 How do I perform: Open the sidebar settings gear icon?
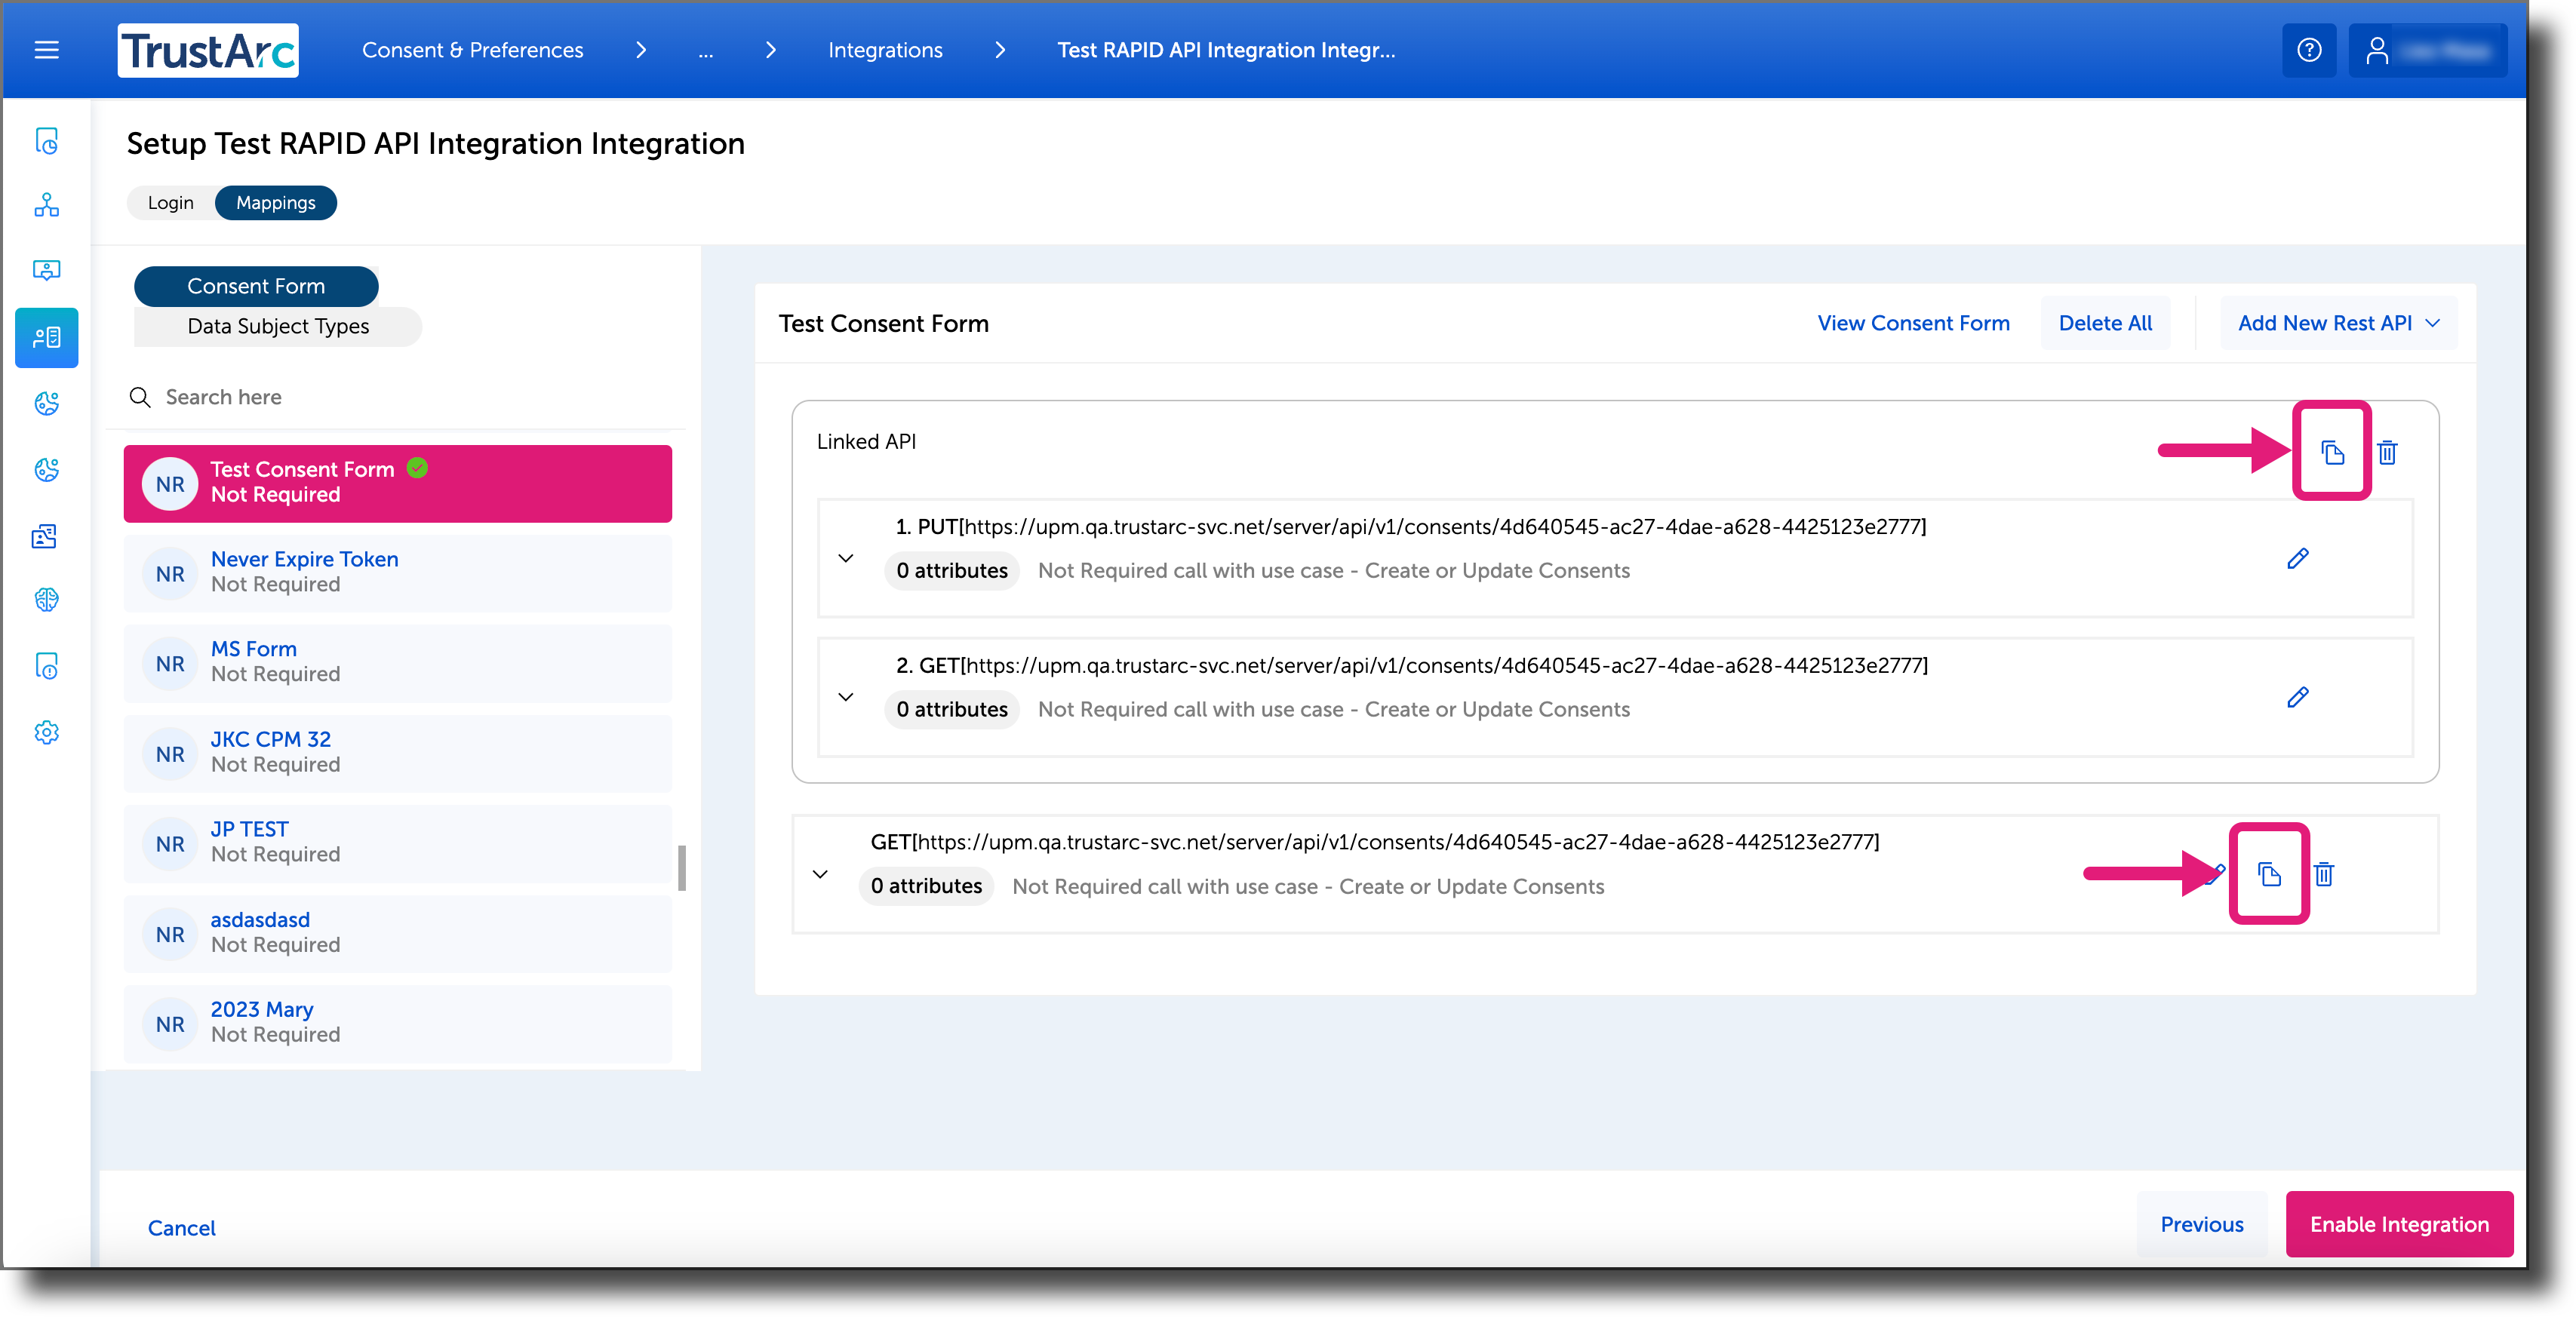click(x=46, y=732)
